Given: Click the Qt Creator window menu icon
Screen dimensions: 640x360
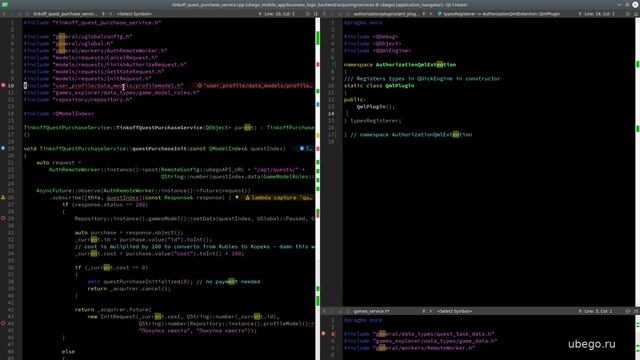Looking at the screenshot, I should tap(4, 4).
